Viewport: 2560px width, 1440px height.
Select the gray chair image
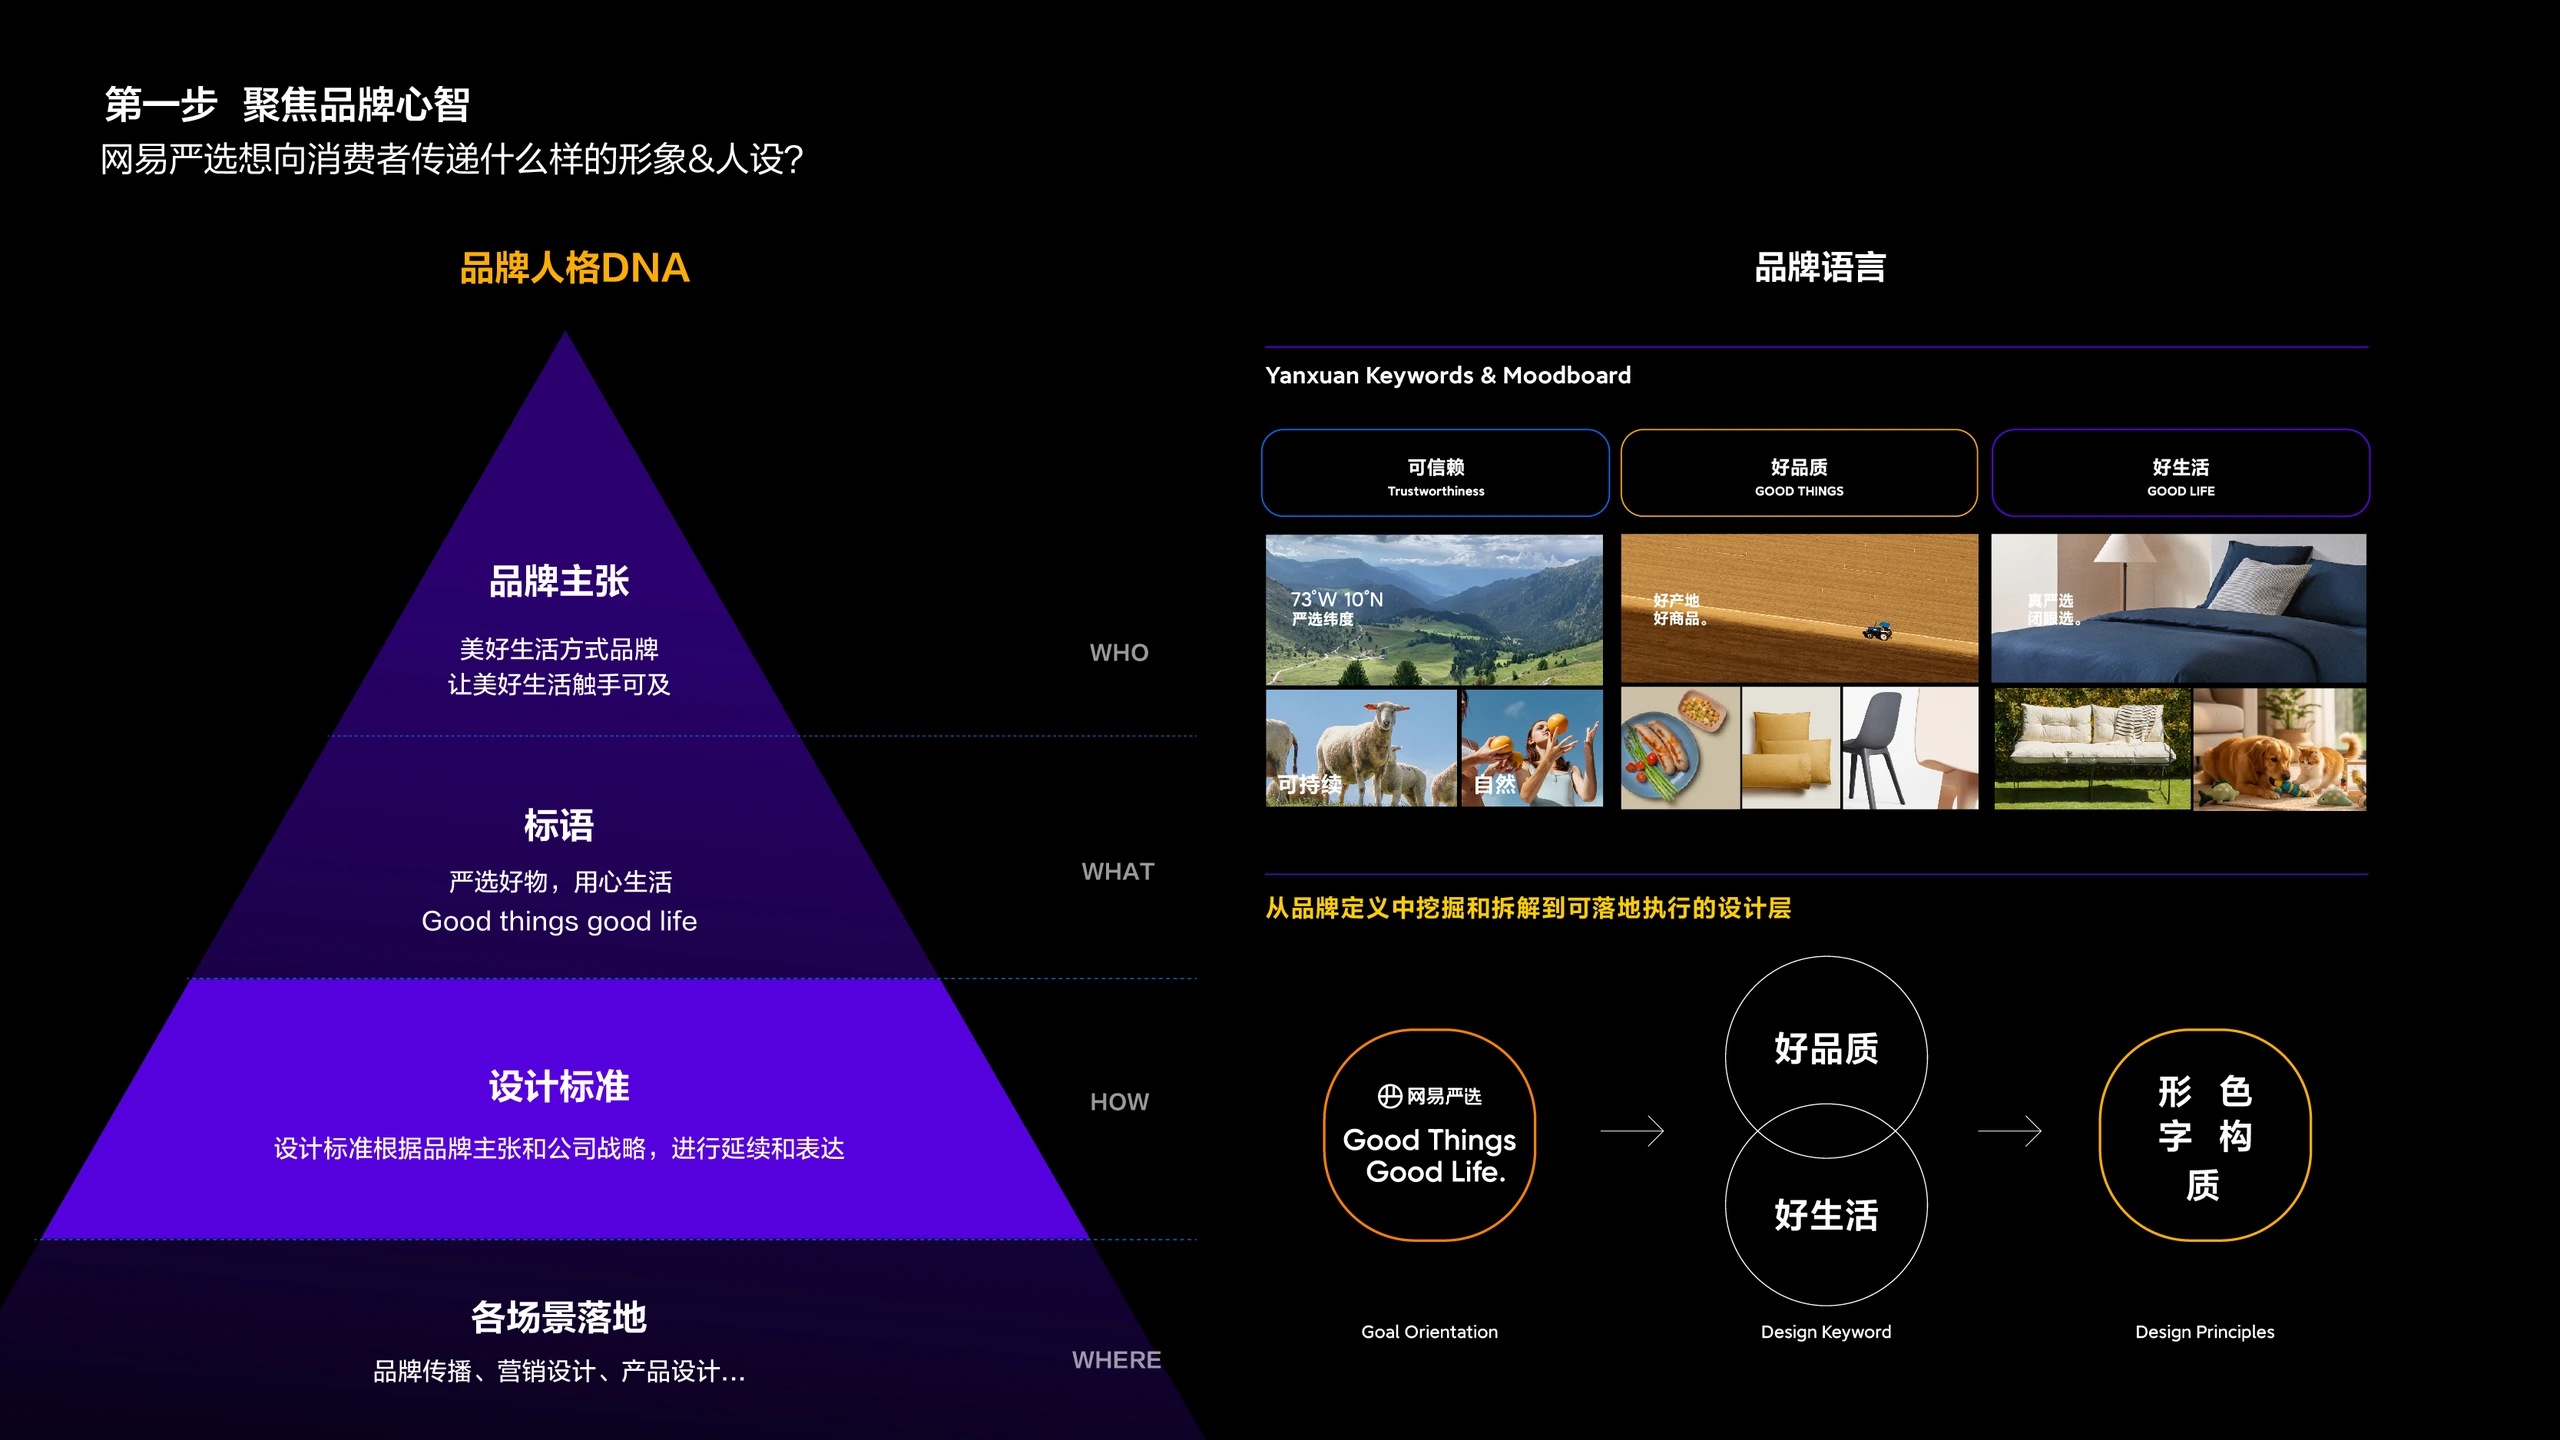point(1910,748)
